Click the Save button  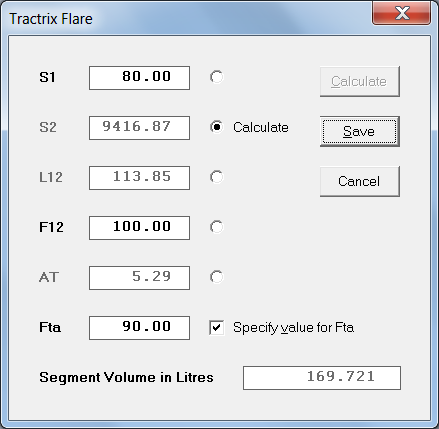click(360, 131)
